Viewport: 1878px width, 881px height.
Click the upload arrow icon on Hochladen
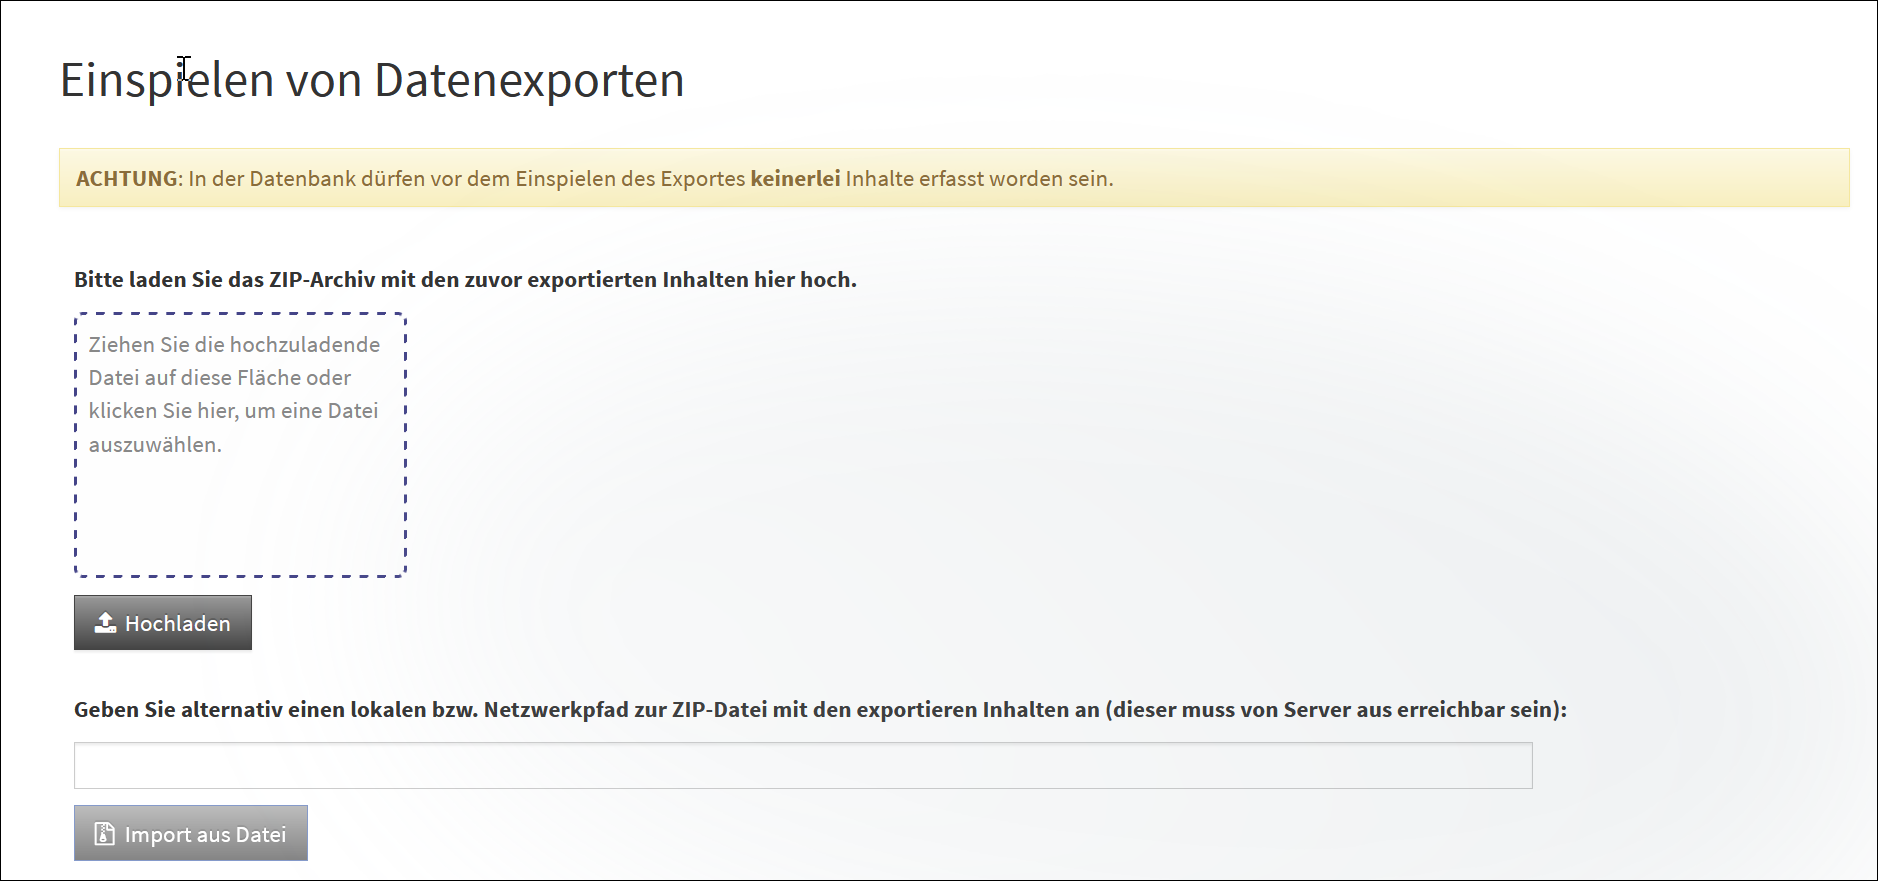click(105, 623)
